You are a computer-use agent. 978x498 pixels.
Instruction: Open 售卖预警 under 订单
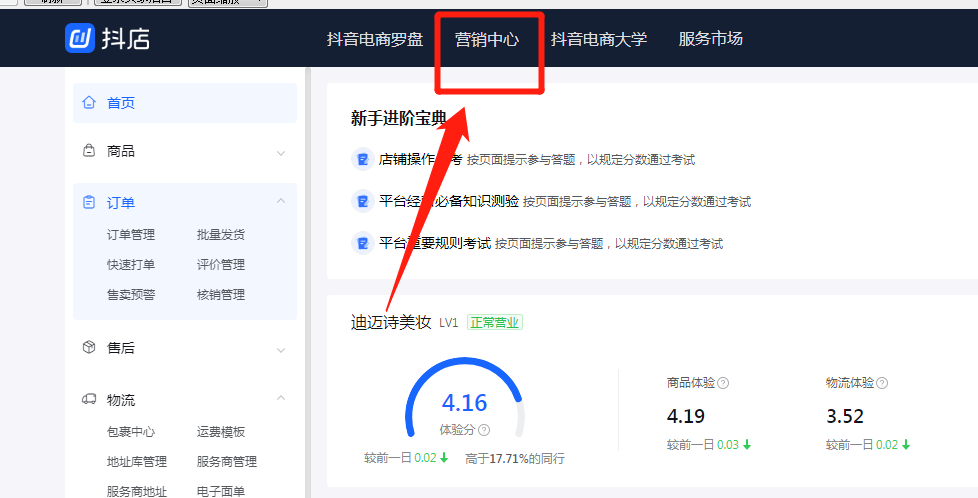point(131,295)
